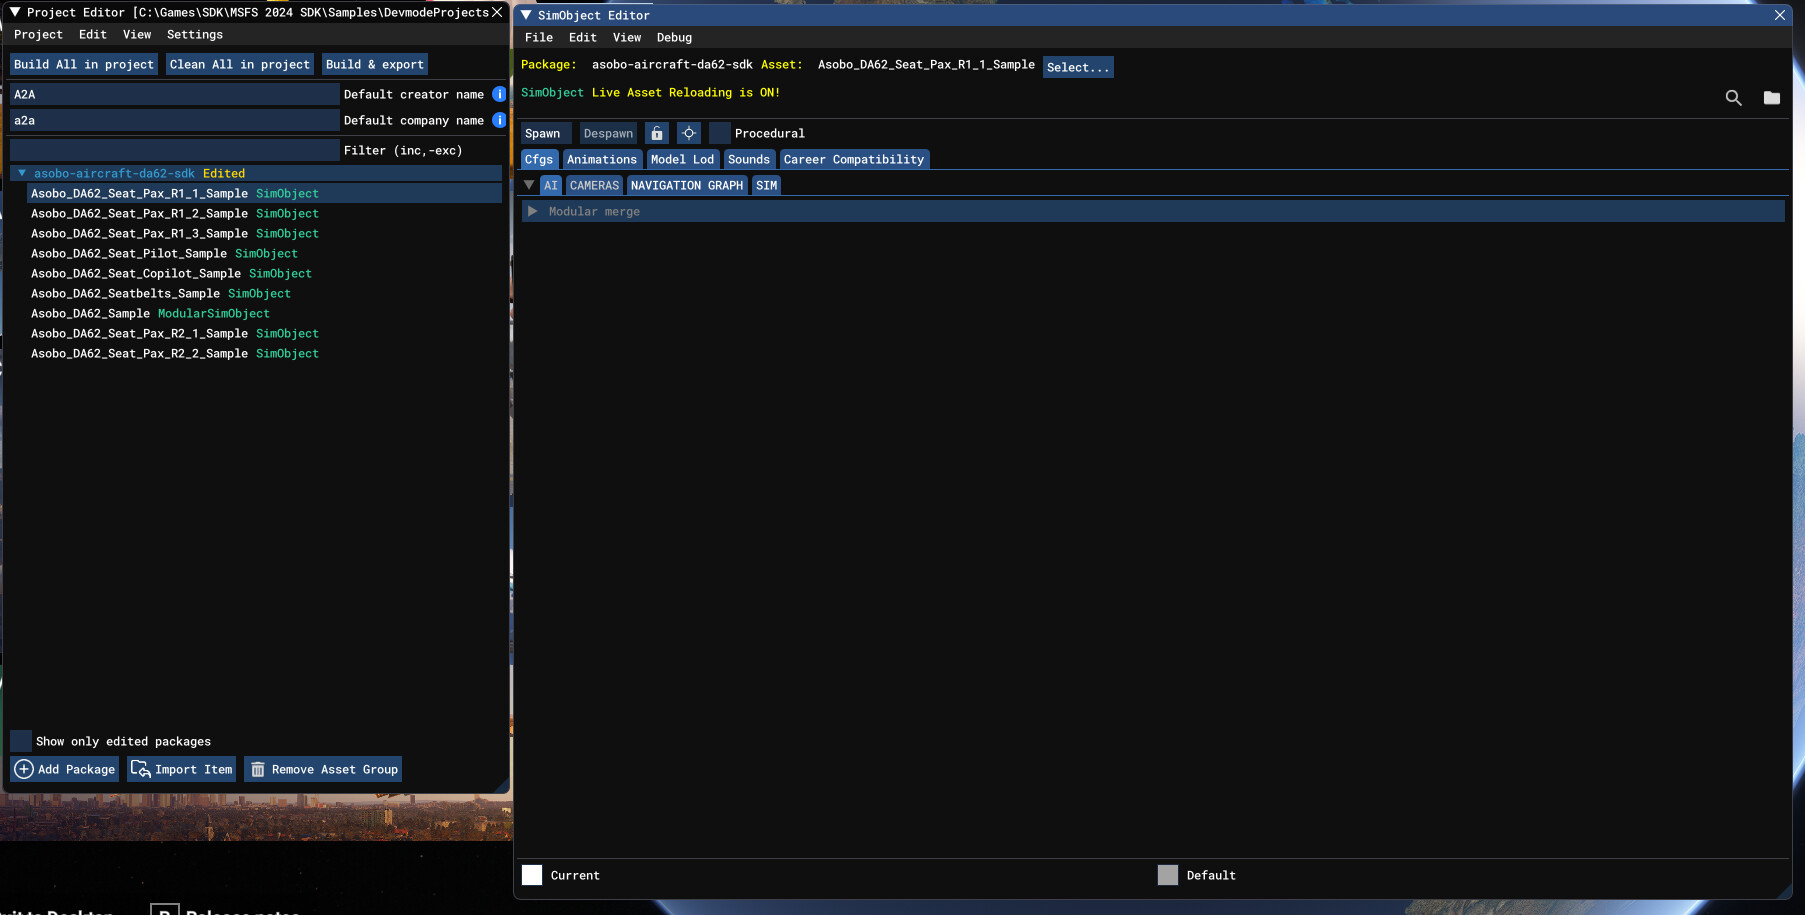Screen dimensions: 1805x915
Task: Open the View menu in Project Editor
Action: point(137,34)
